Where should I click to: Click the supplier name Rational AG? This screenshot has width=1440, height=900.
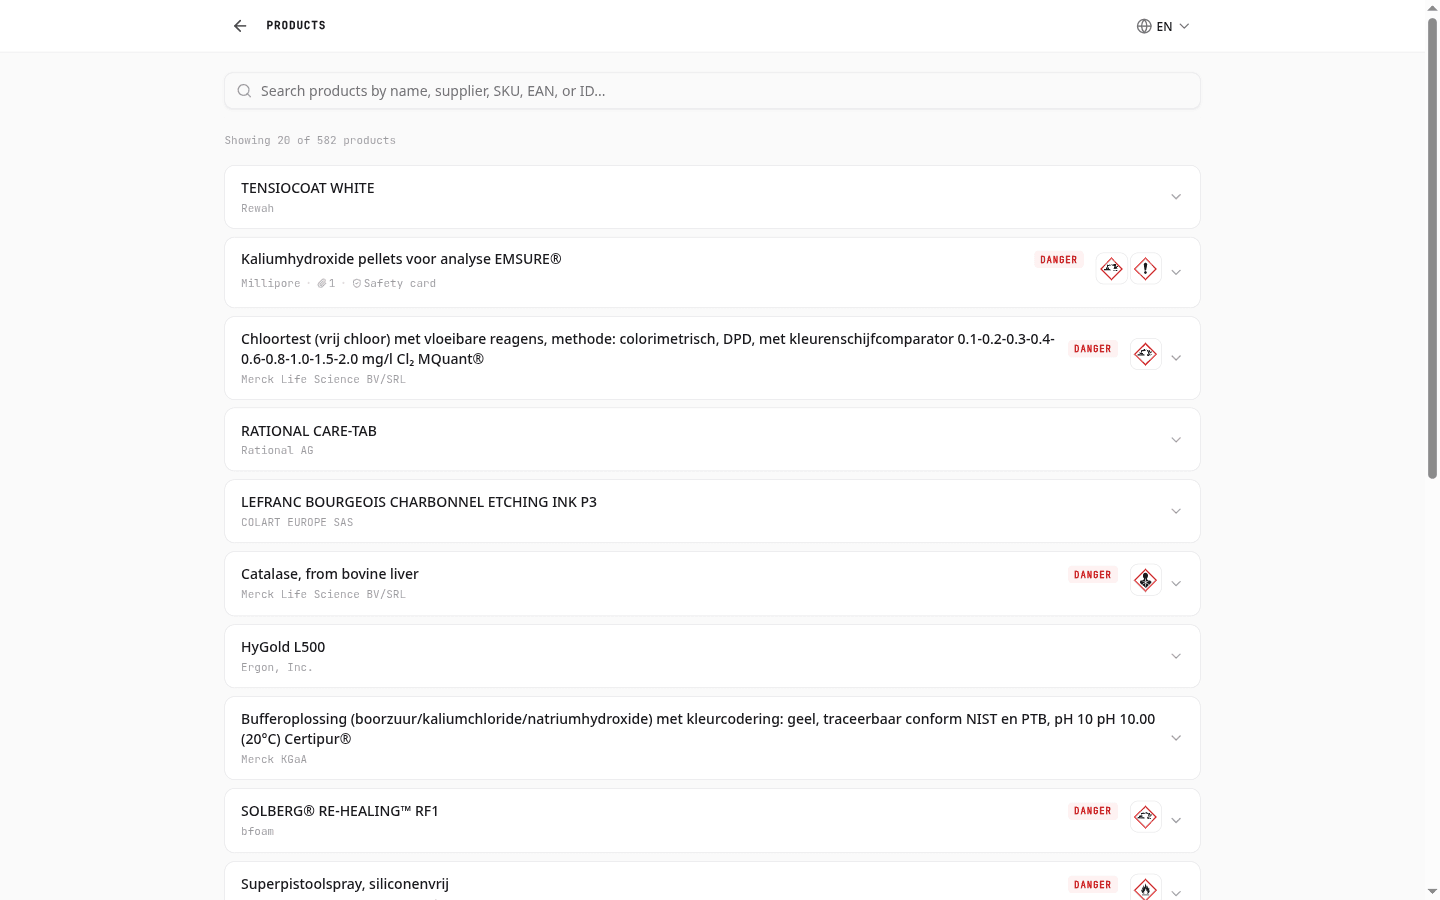(x=277, y=451)
